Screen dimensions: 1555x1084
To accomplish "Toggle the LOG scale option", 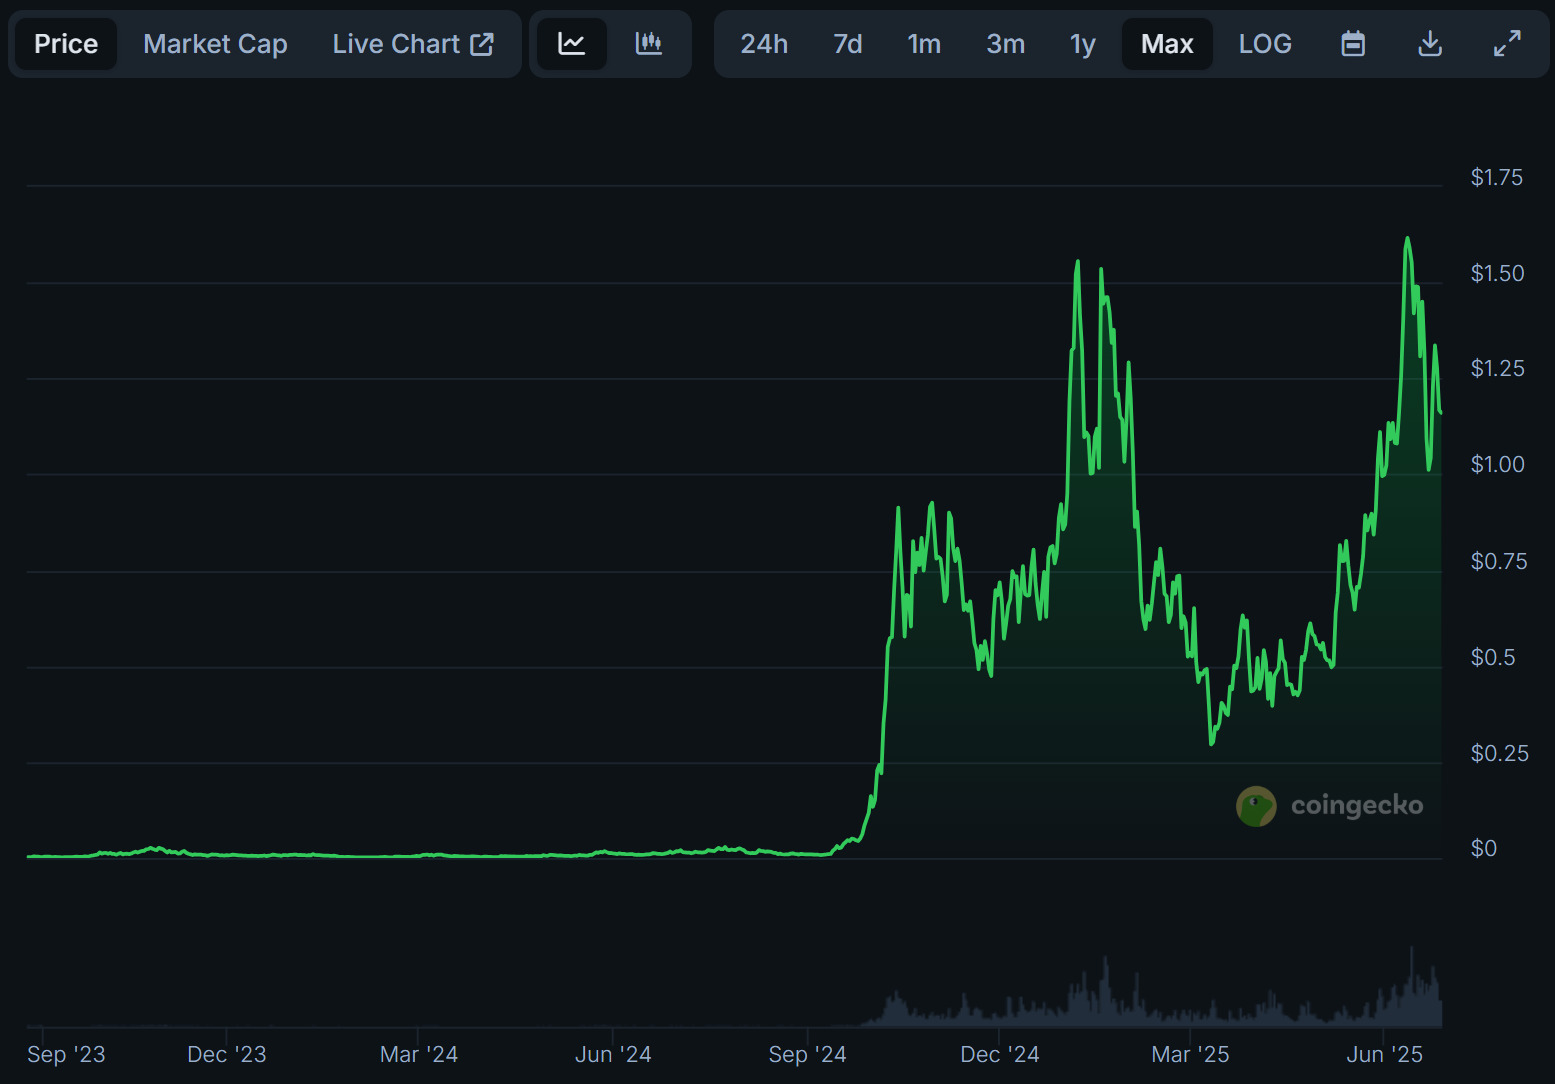I will 1264,44.
